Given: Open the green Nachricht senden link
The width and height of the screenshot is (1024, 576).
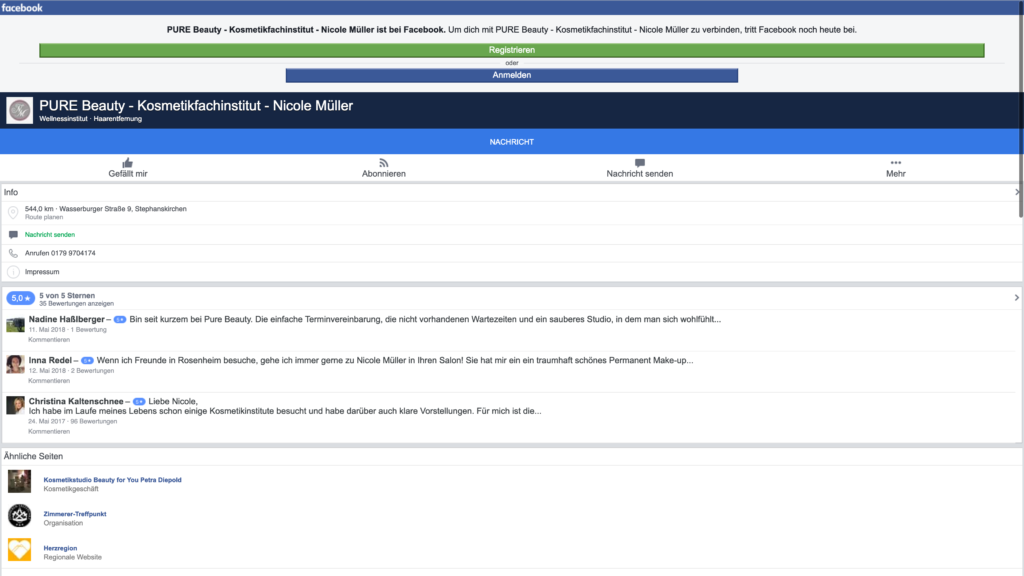Looking at the screenshot, I should (x=50, y=234).
